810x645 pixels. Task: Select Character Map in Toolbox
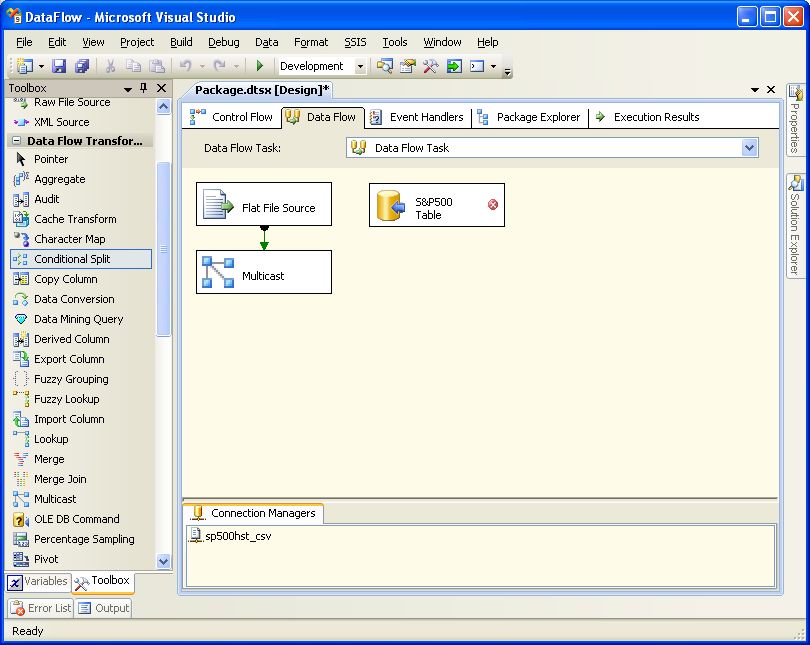[81, 239]
